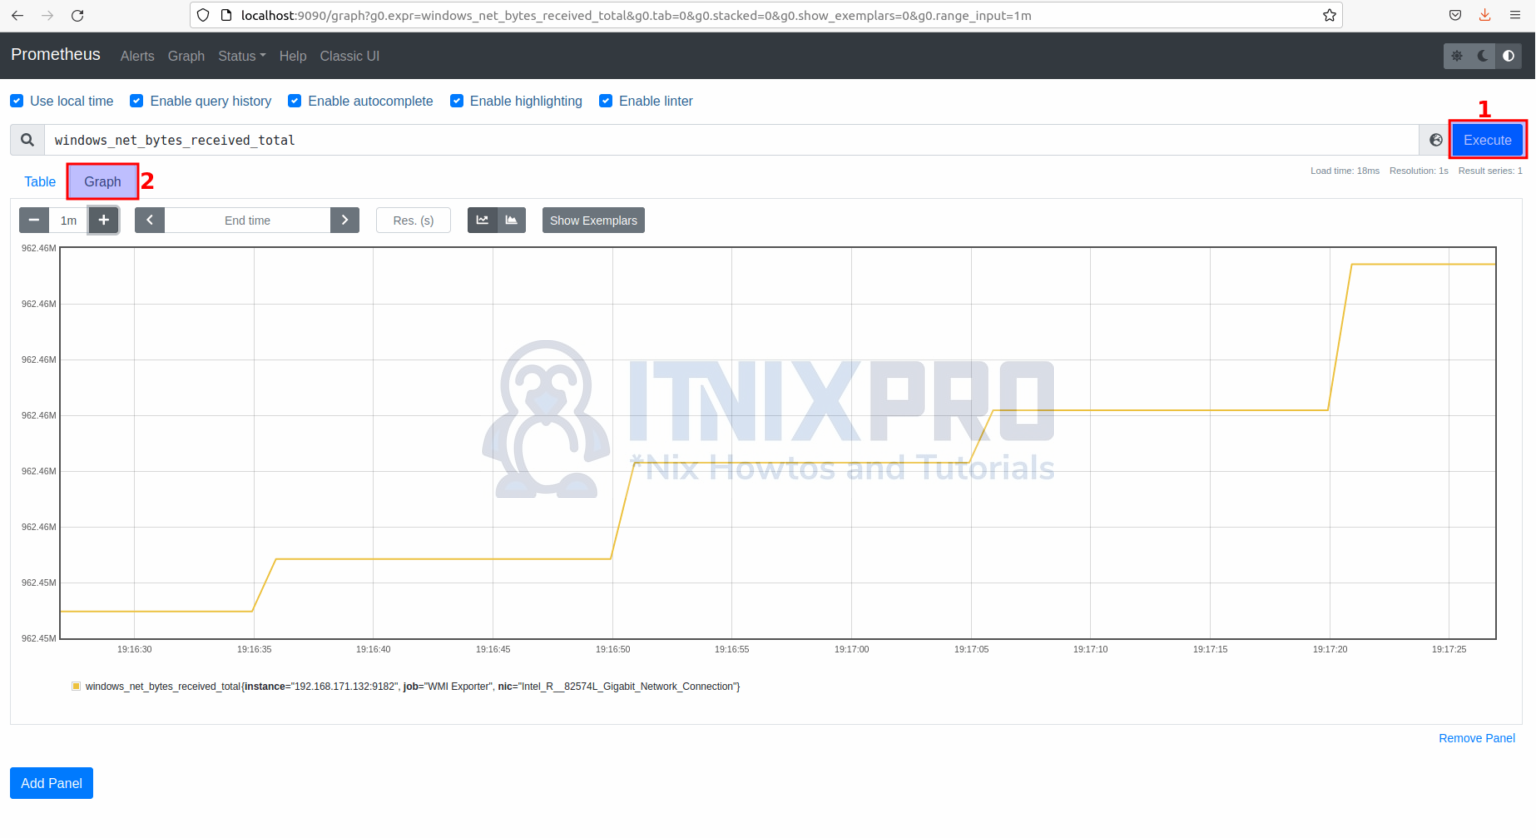The height and width of the screenshot is (838, 1536).
Task: Advance end time with the right chevron
Action: tap(344, 220)
